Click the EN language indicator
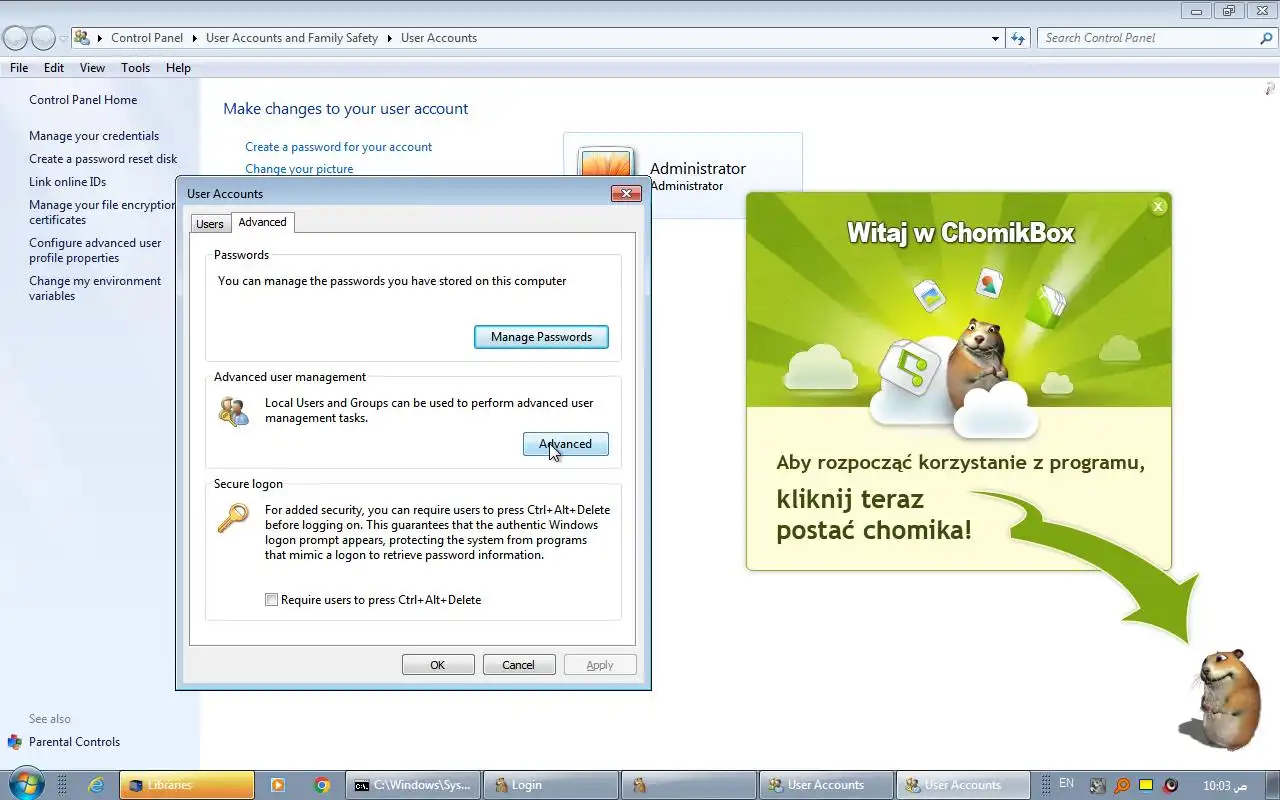 [1066, 784]
